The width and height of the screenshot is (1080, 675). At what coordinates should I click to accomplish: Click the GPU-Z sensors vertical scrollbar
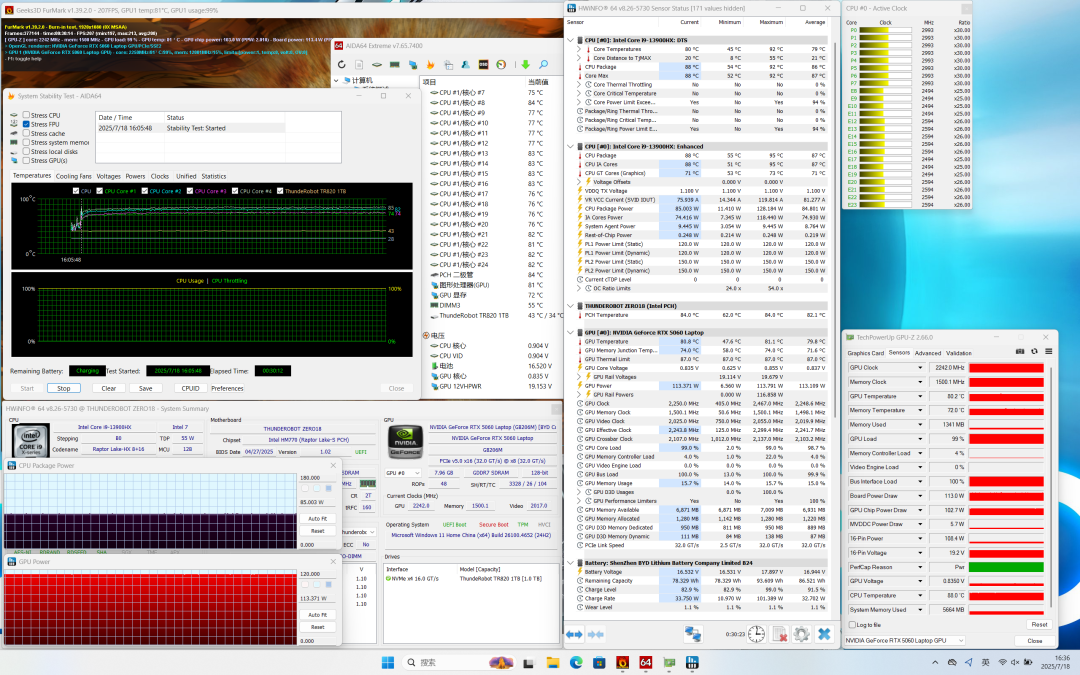point(1052,486)
